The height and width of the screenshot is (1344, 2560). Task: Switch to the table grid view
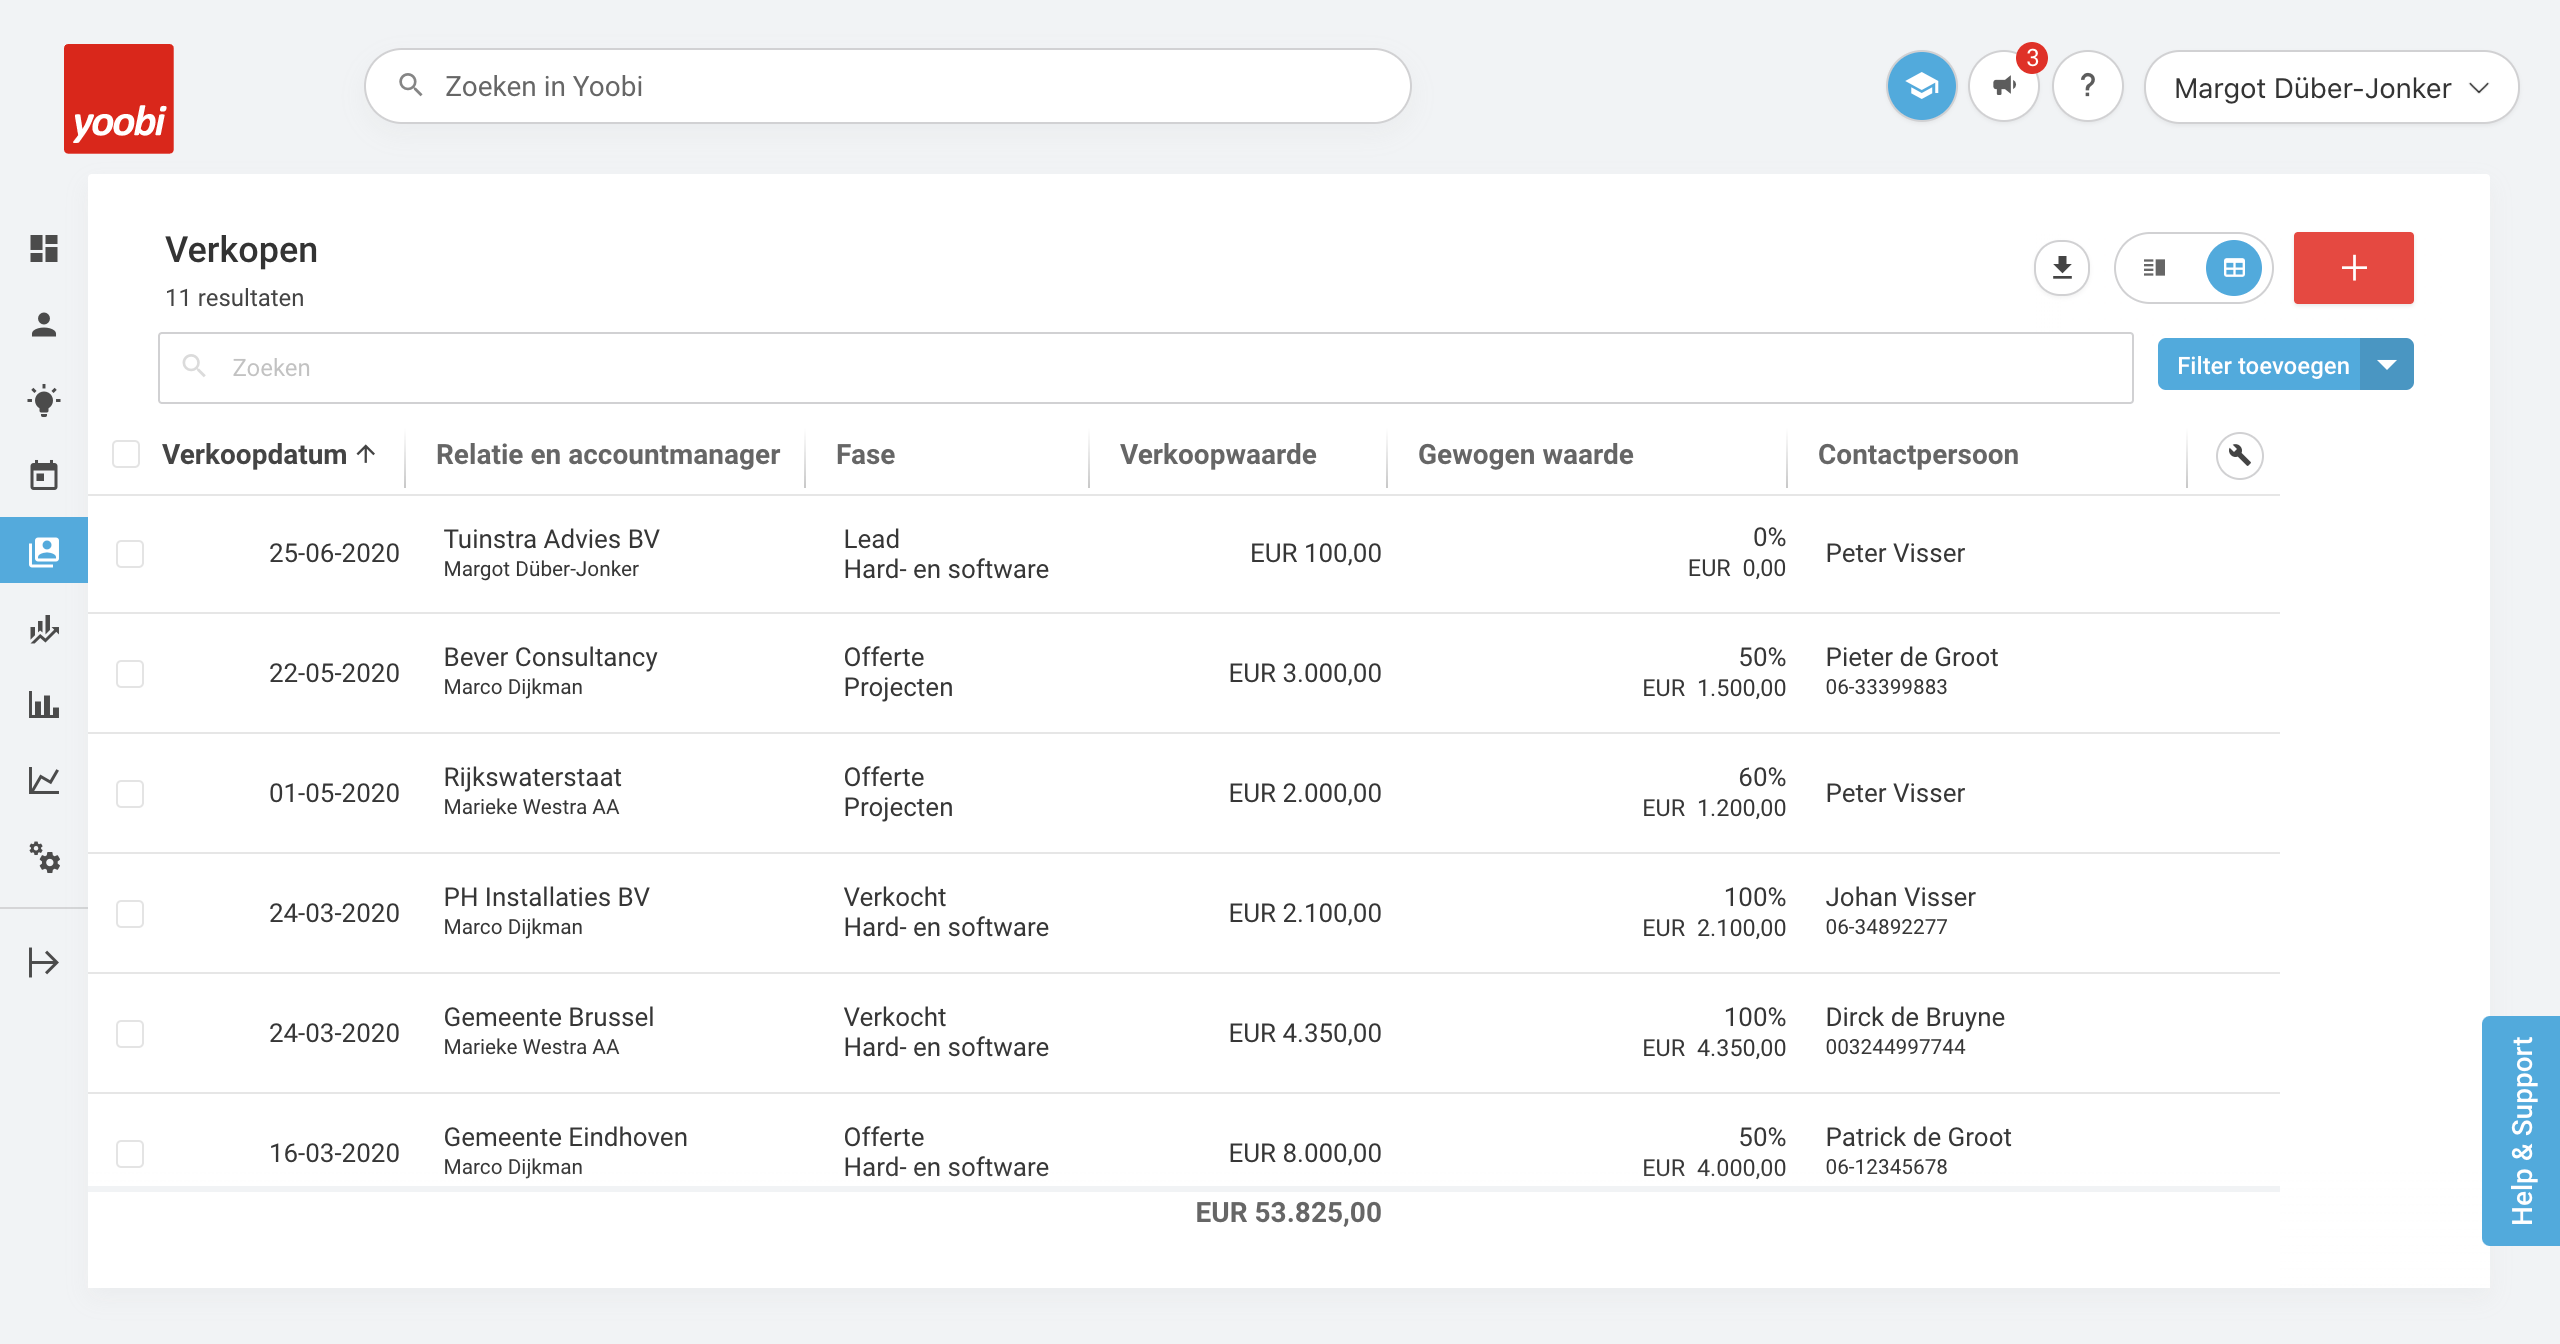pyautogui.click(x=2234, y=268)
